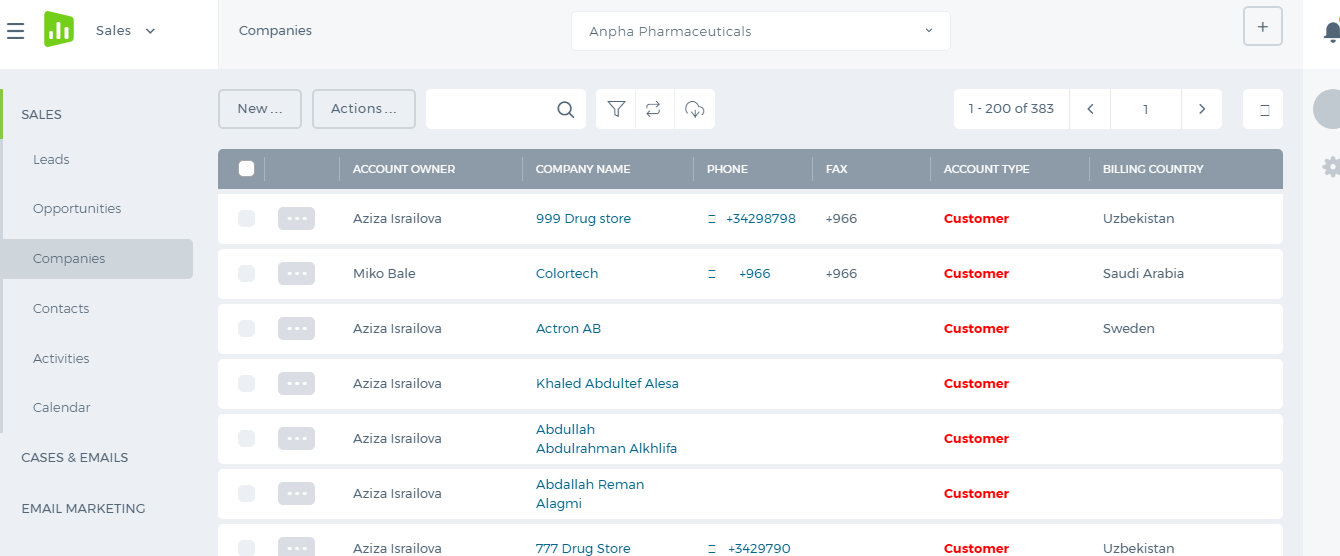Viewport: 1340px width, 556px height.
Task: Click the refresh arrows icon
Action: coord(653,109)
